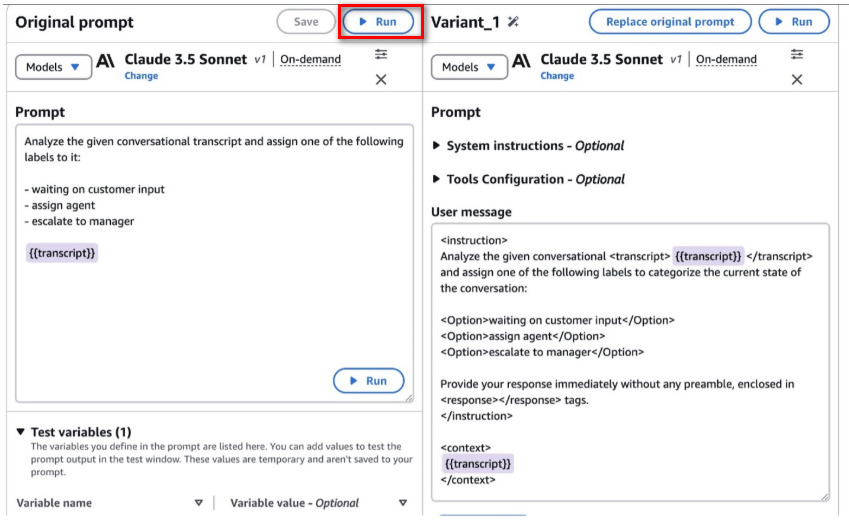This screenshot has height=531, width=849.
Task: Click the Anthropic logo in Original prompt panel
Action: click(106, 61)
